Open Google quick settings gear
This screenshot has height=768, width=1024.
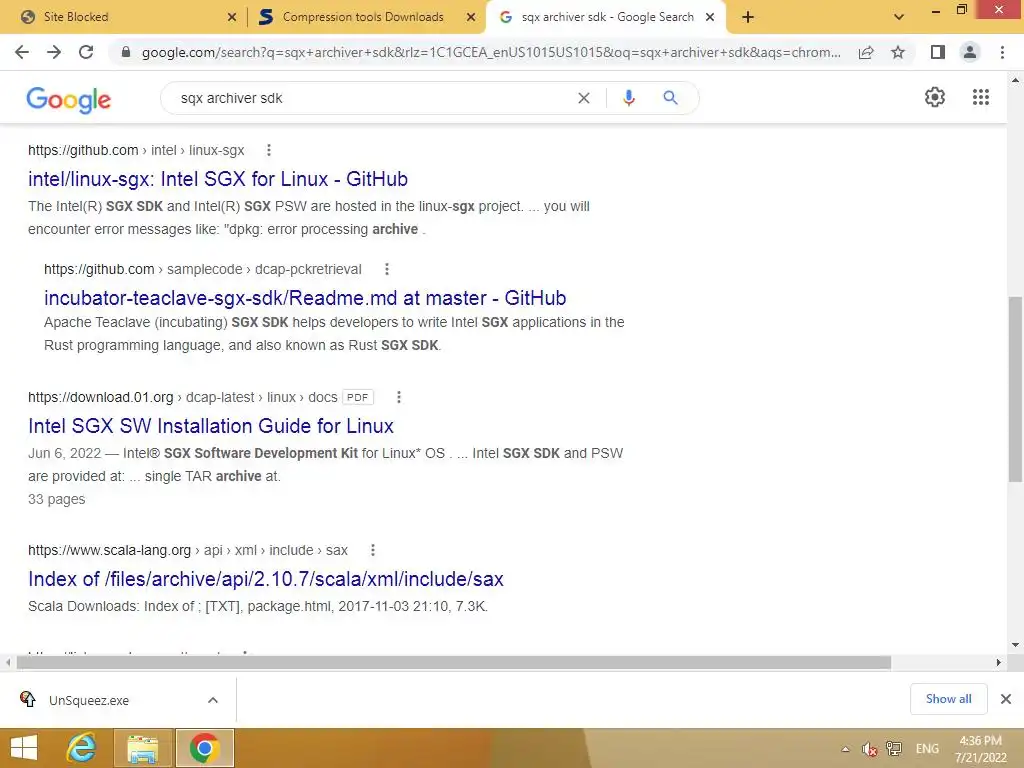tap(935, 97)
